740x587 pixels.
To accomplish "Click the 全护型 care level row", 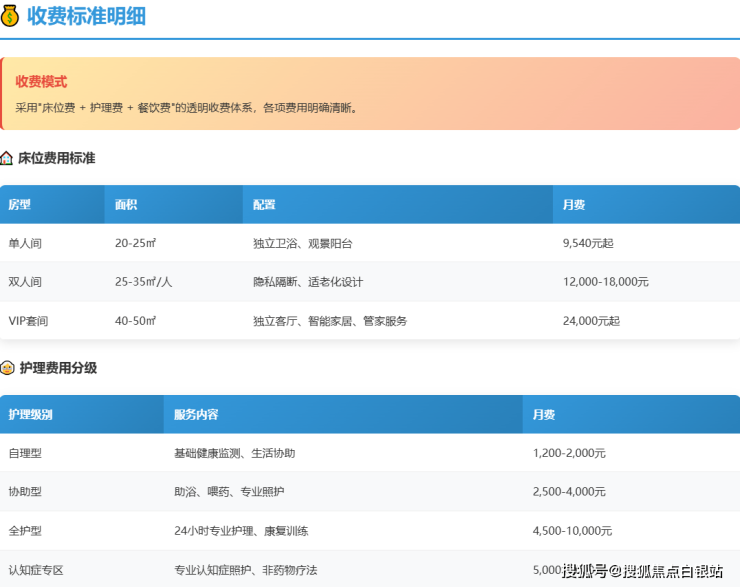I will tap(25, 531).
